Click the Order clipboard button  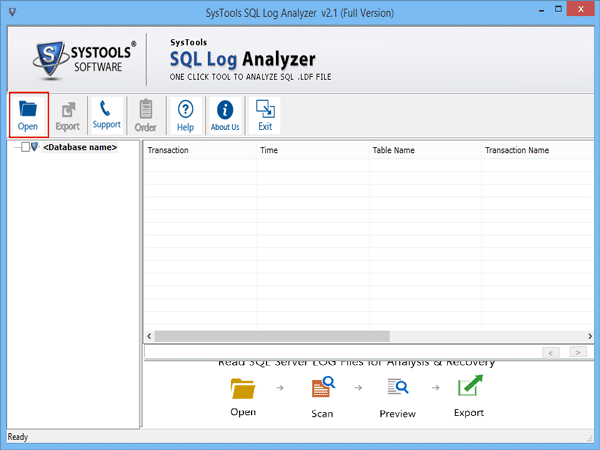click(145, 116)
